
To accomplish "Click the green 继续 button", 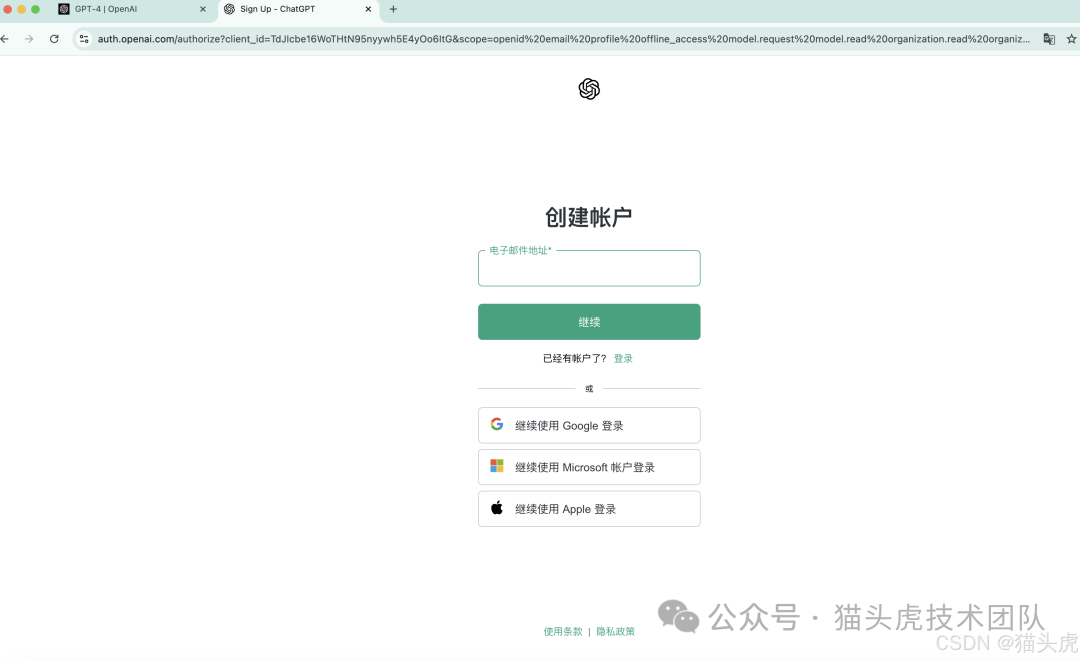I will tap(589, 322).
